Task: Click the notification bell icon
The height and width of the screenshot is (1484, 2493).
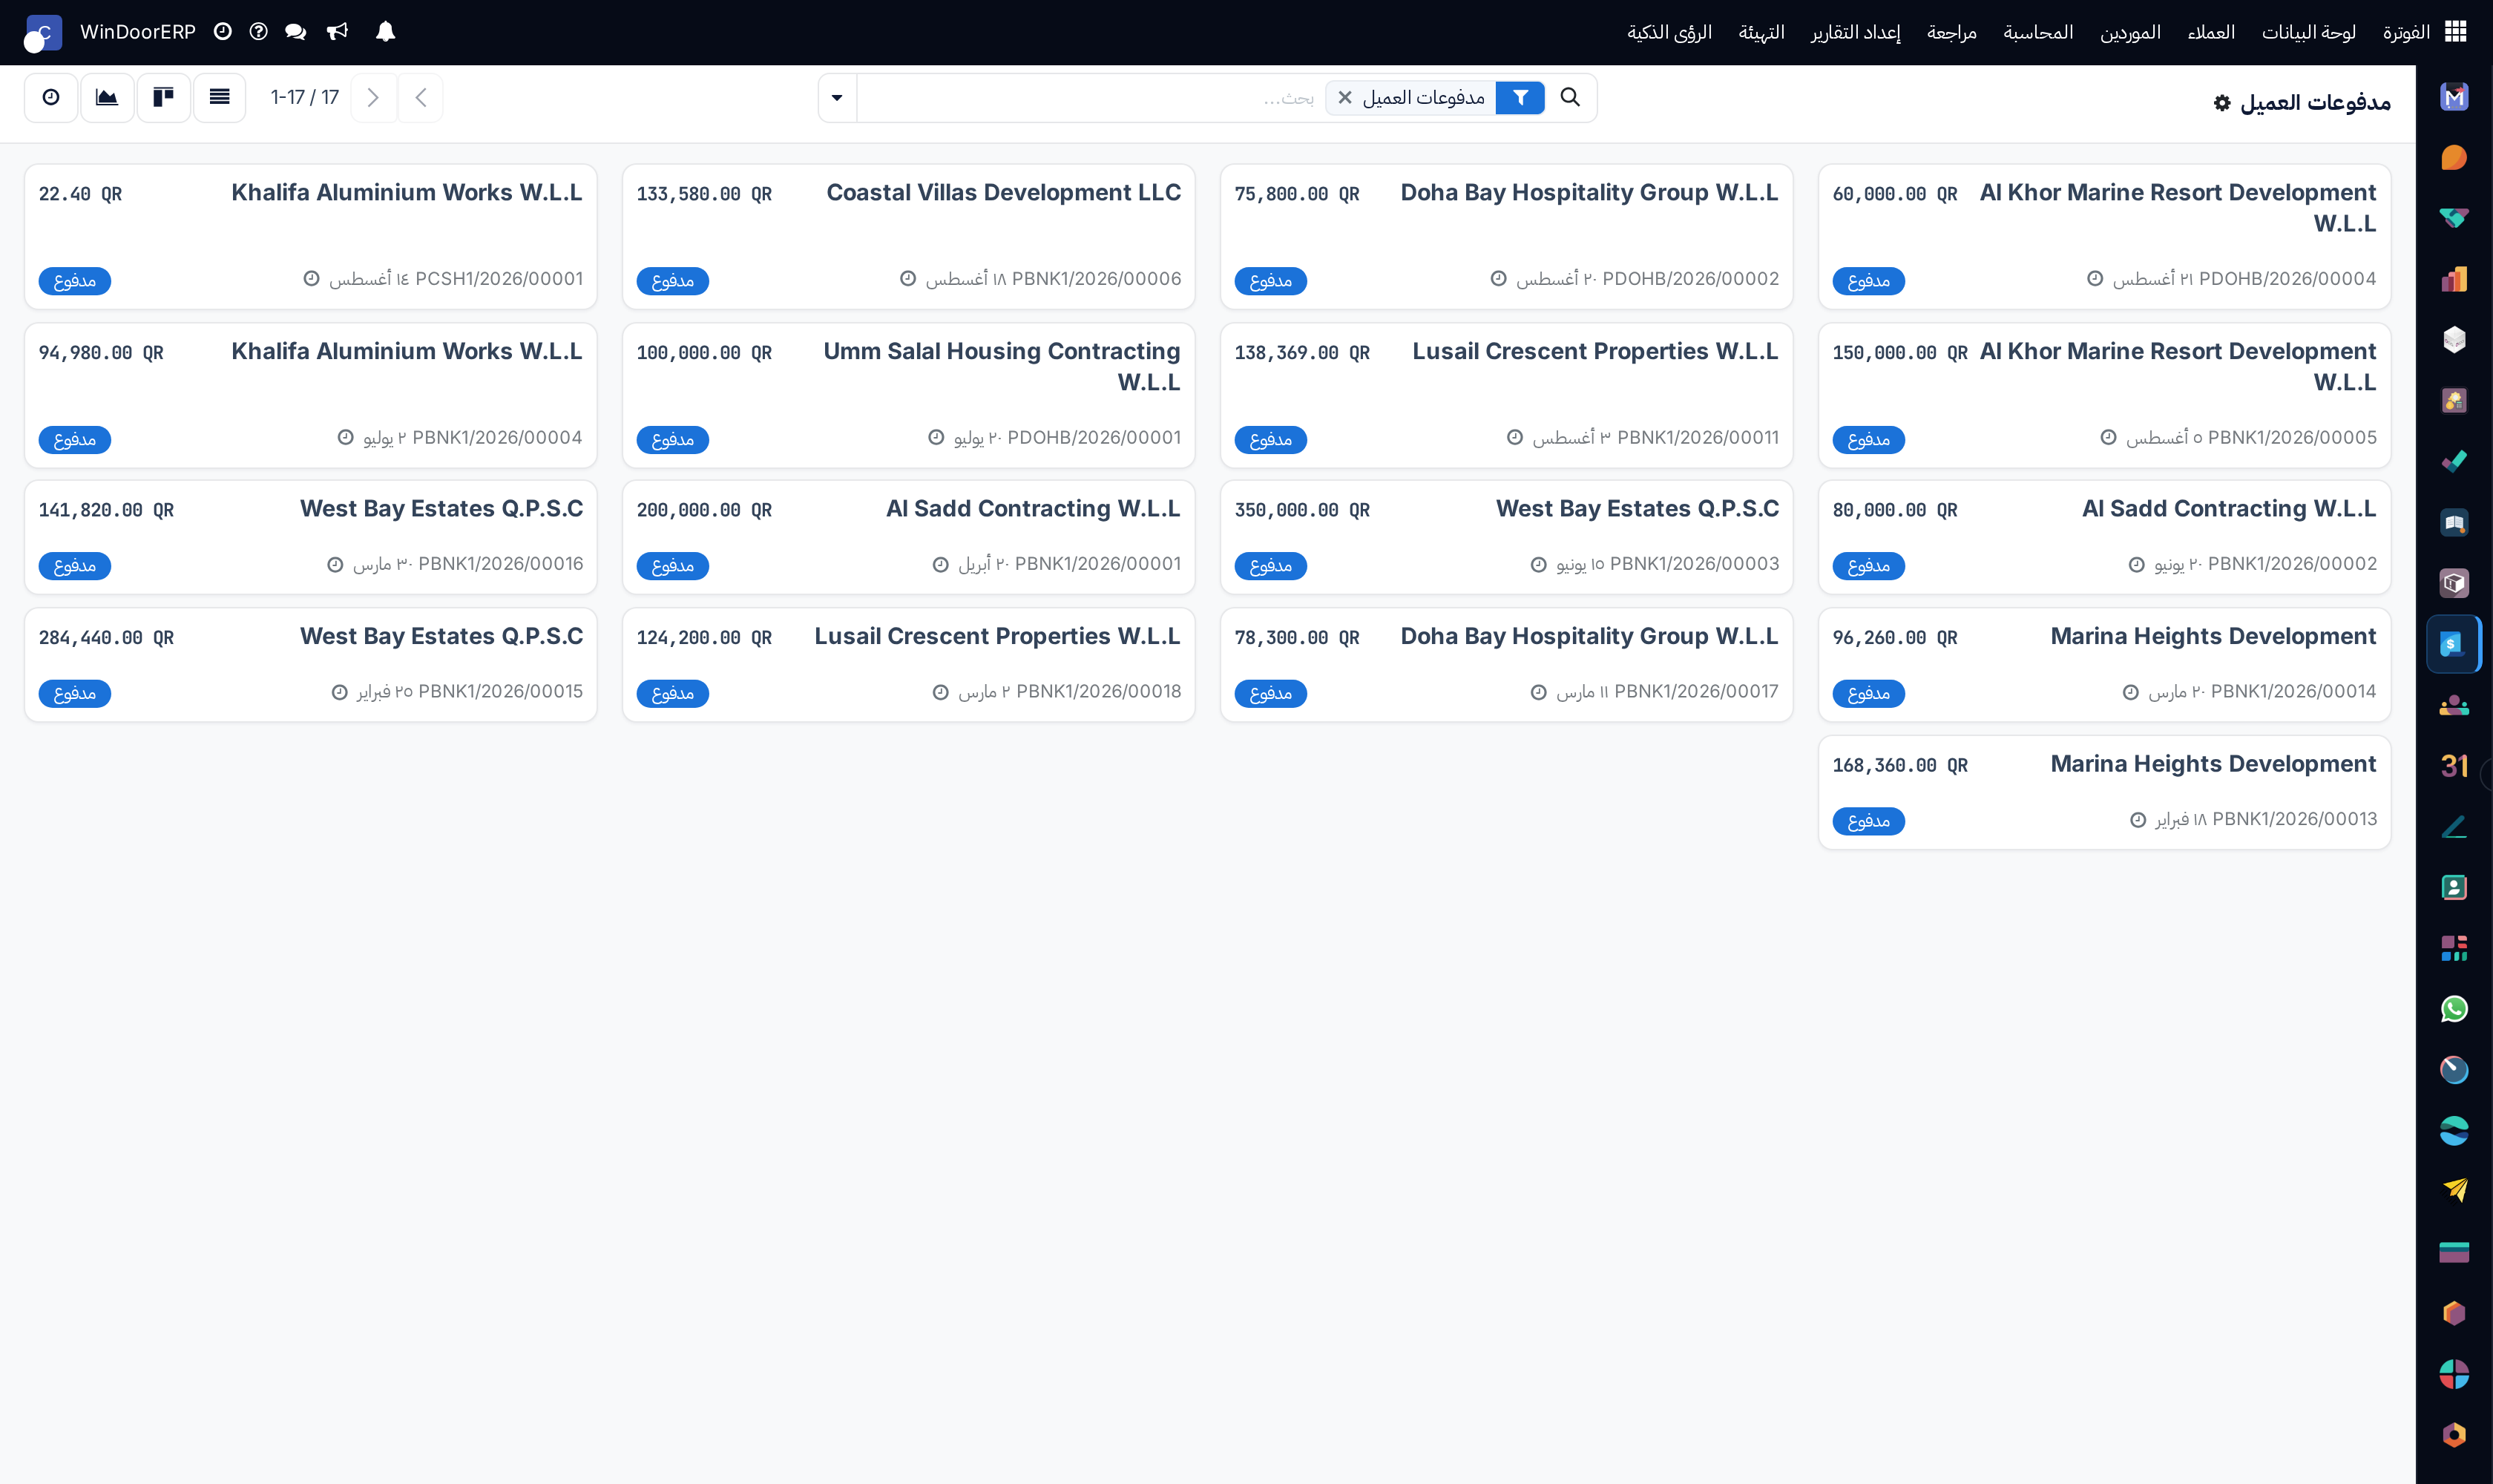Action: pos(385,32)
